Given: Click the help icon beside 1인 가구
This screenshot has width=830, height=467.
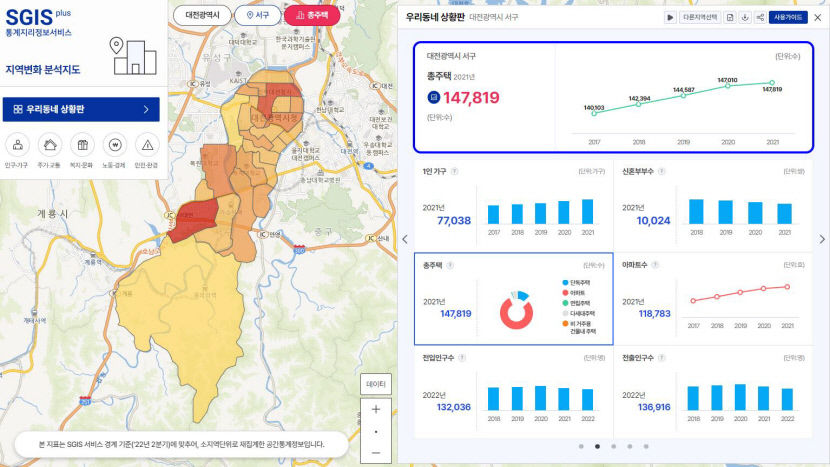Looking at the screenshot, I should (x=454, y=172).
